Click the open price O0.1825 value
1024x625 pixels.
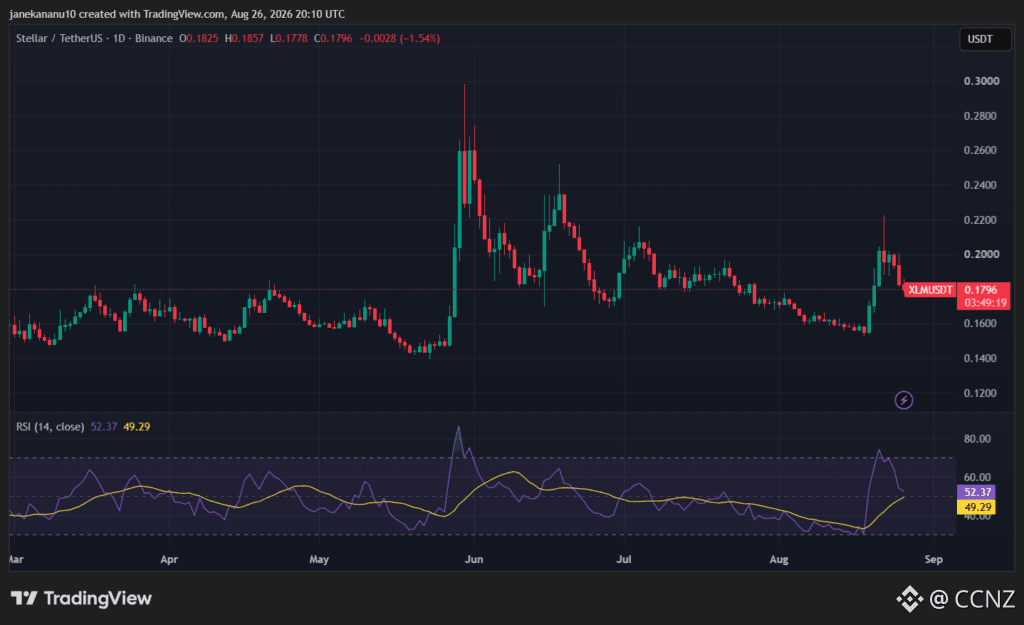pos(199,39)
